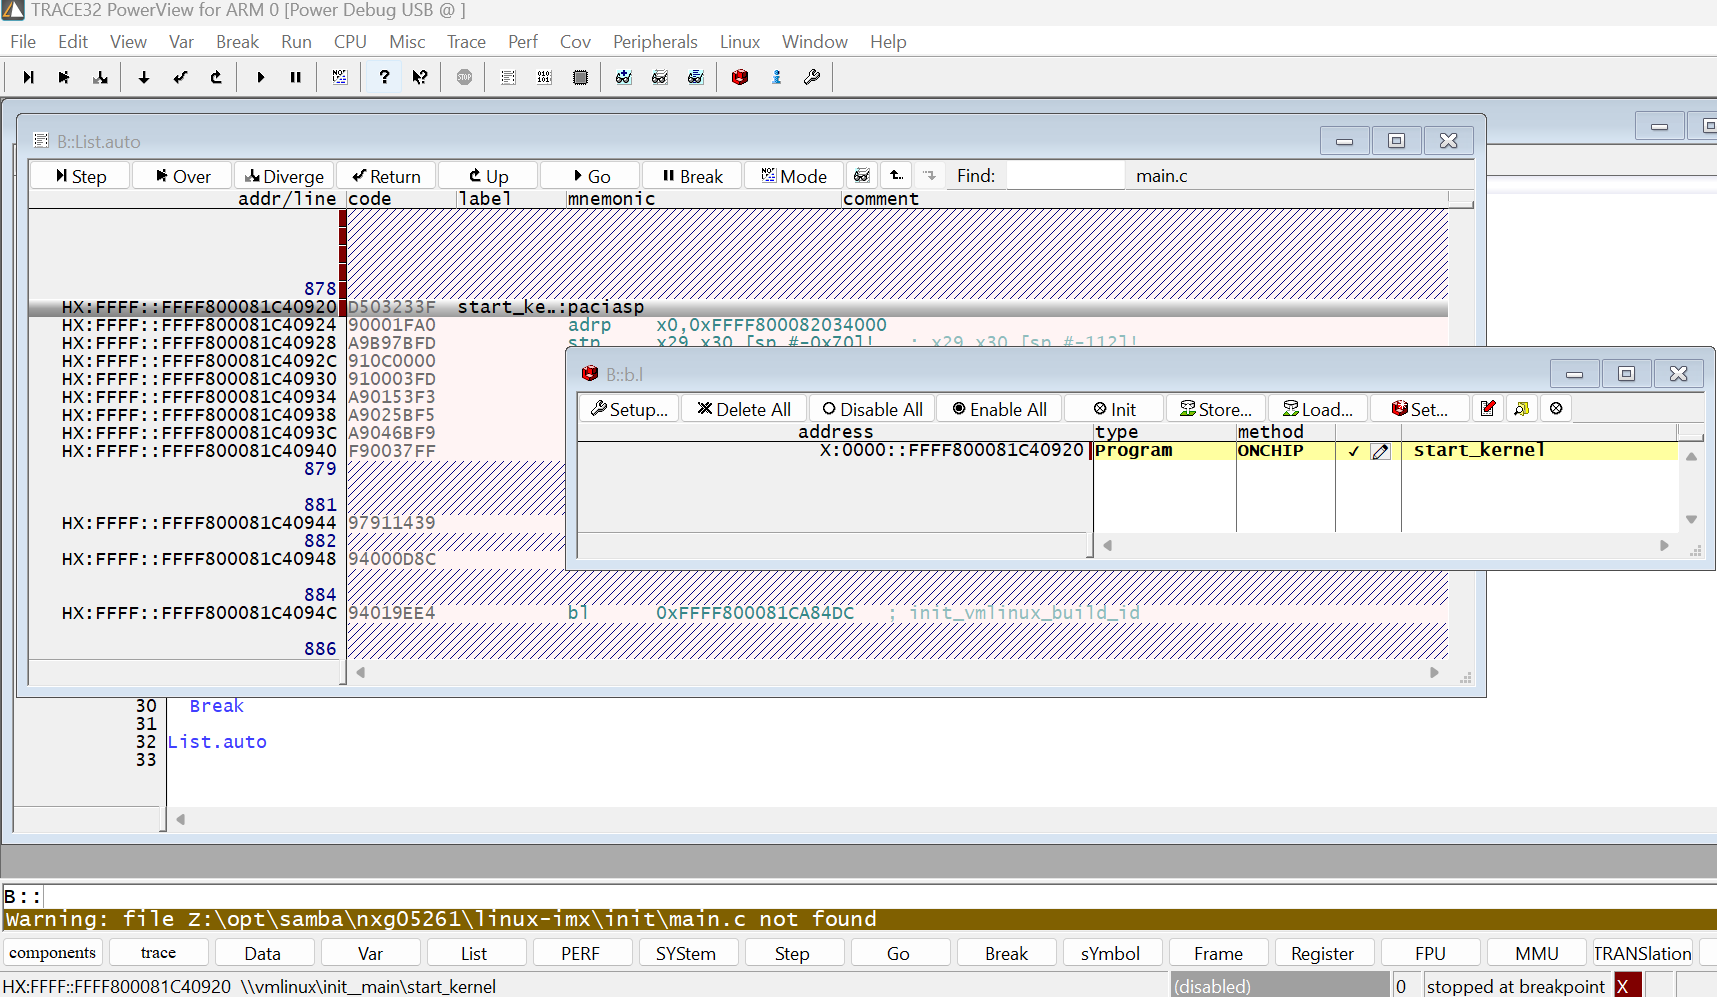
Task: Open settings with the wrench toolbar icon
Action: [811, 76]
